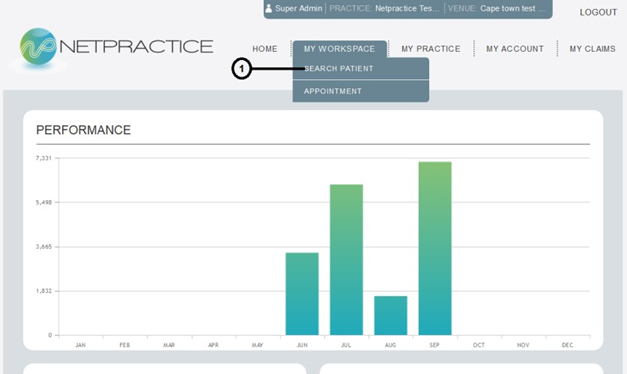Click the Venue name in header bar
Image resolution: width=627 pixels, height=374 pixels.
tap(513, 8)
